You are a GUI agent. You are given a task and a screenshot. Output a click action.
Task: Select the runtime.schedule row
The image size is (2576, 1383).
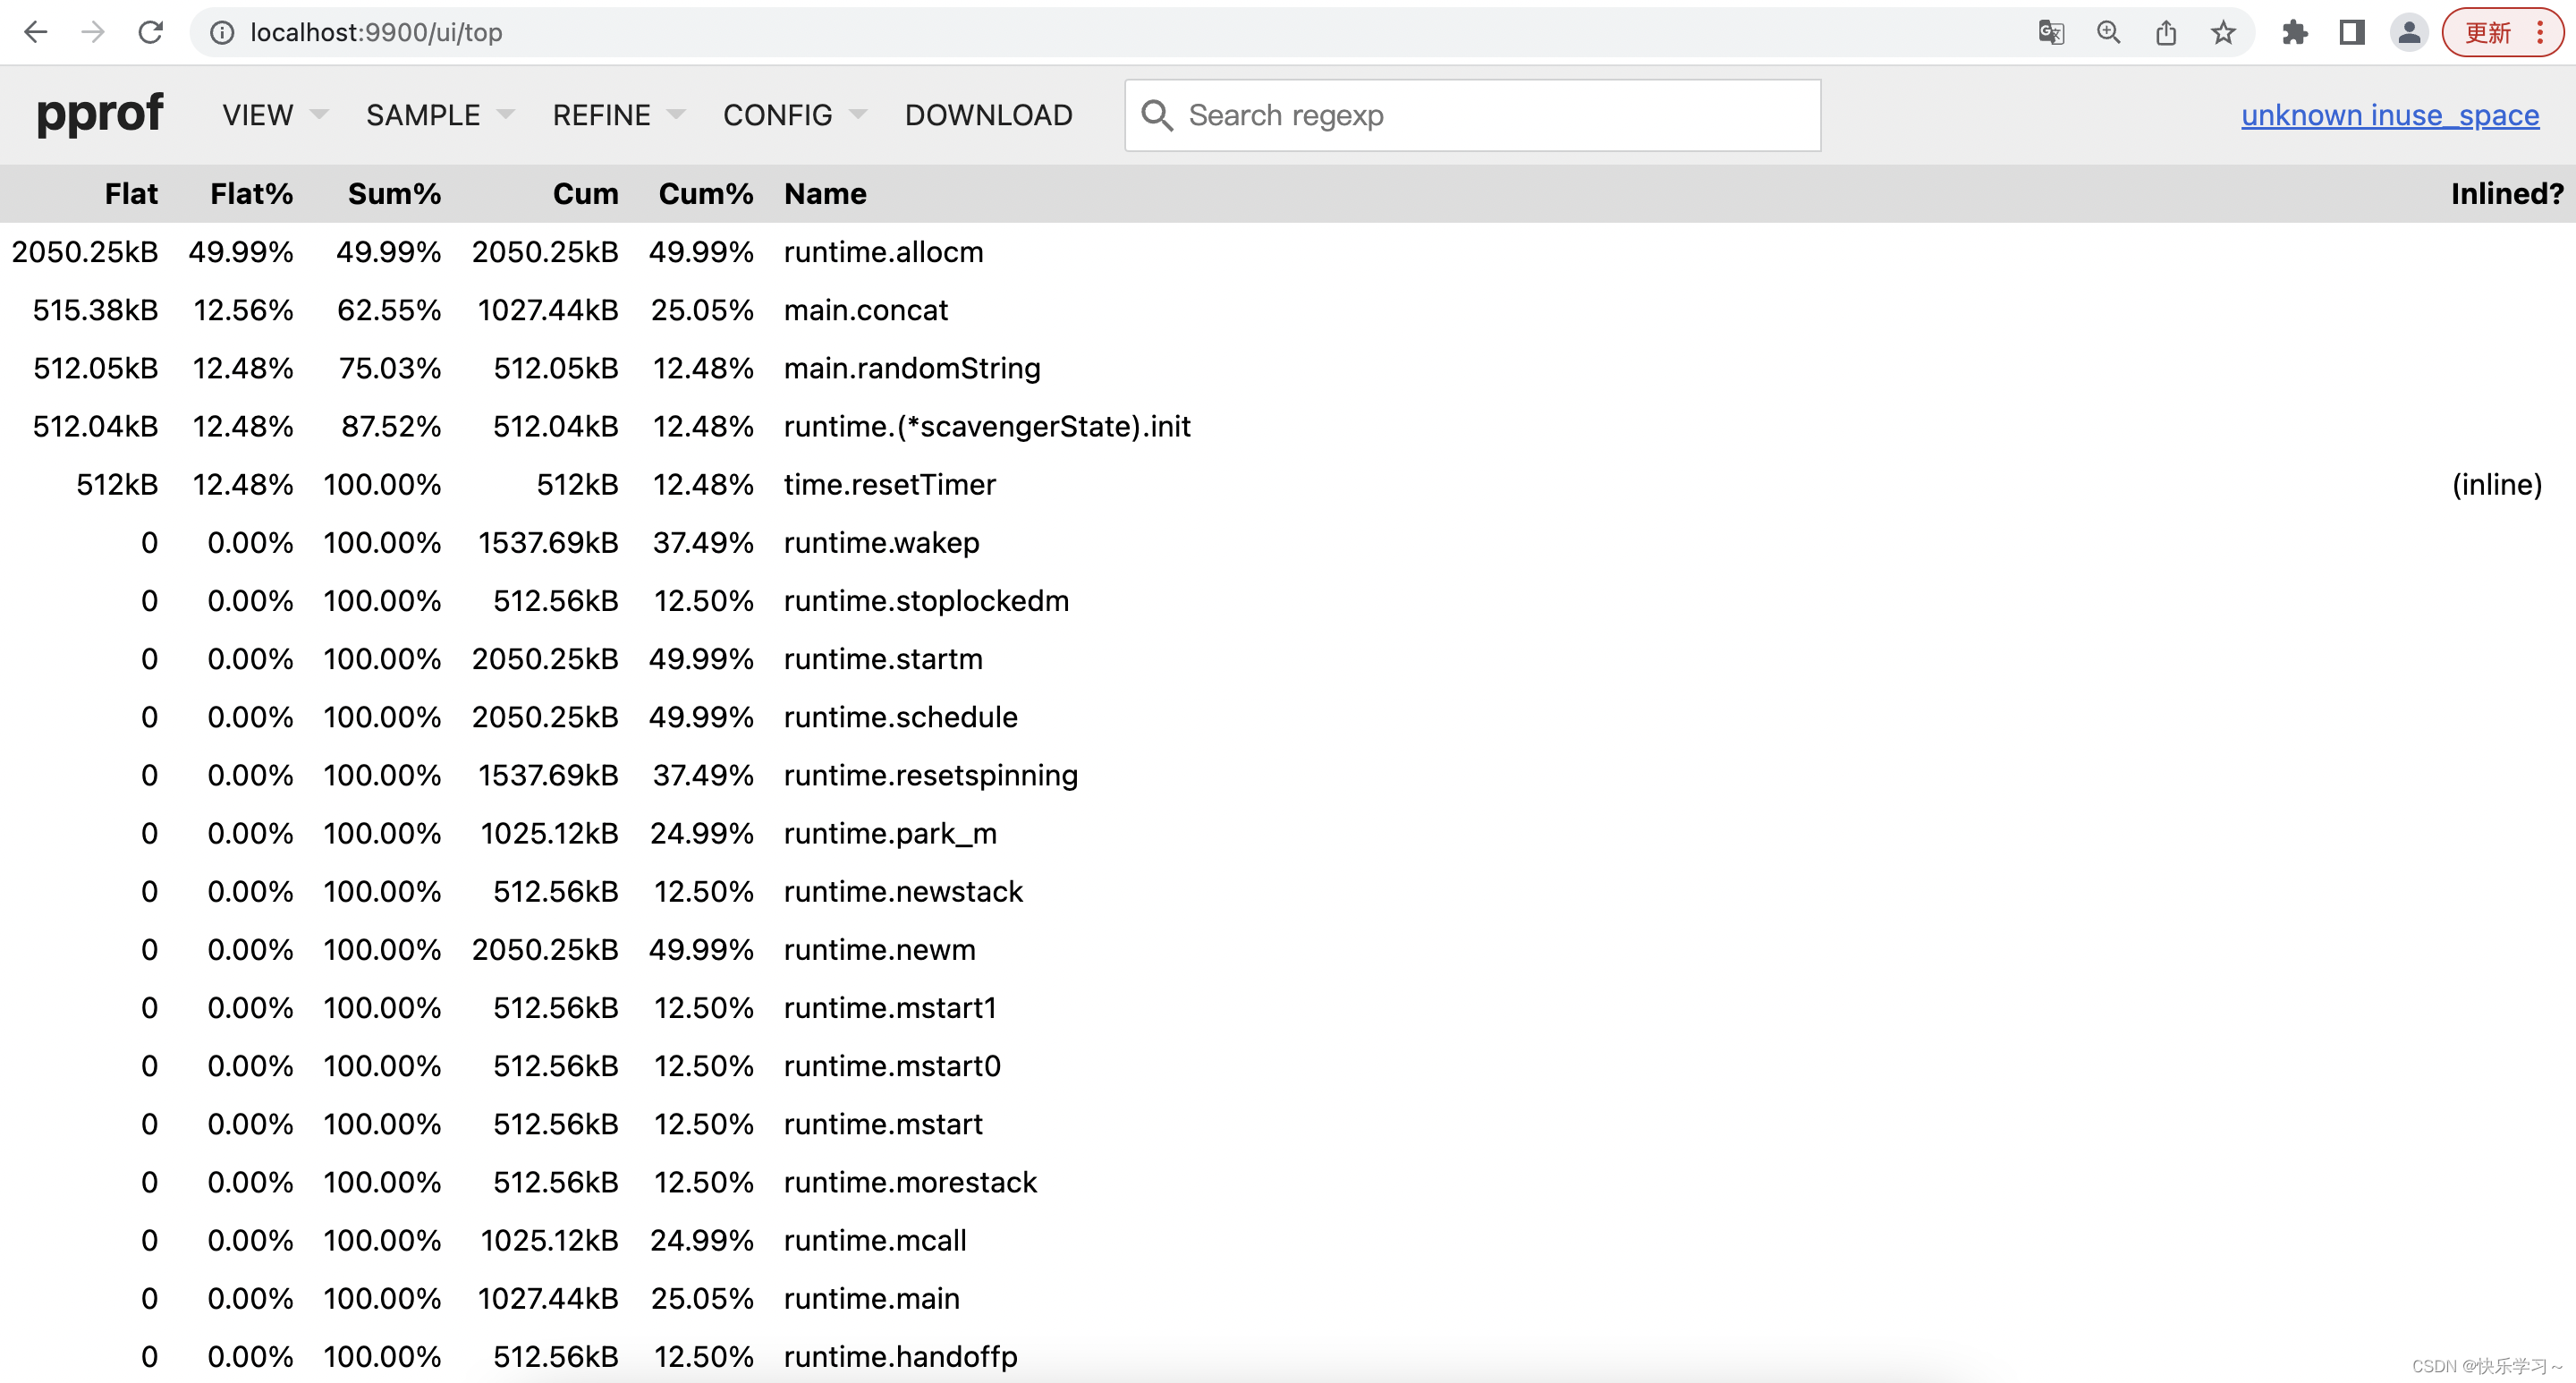click(1288, 716)
